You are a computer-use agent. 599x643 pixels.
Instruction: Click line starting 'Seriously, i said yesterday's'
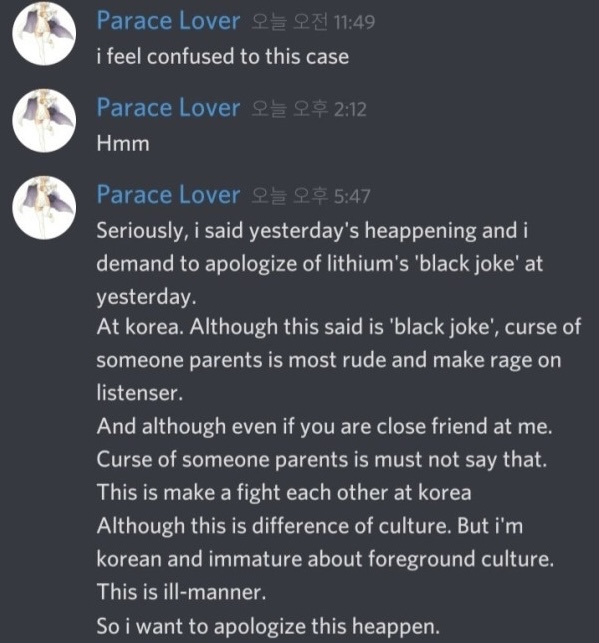(312, 231)
